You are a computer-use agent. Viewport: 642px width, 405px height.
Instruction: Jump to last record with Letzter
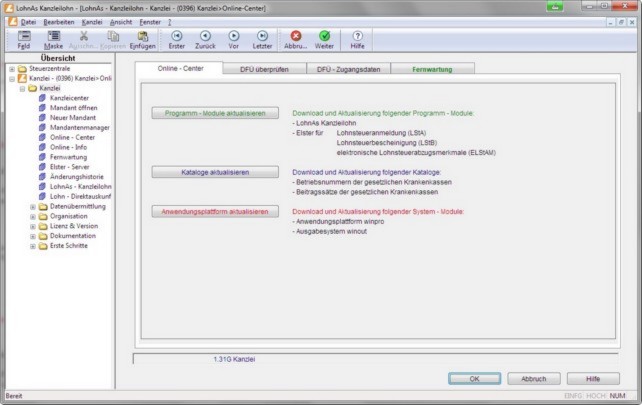(262, 40)
